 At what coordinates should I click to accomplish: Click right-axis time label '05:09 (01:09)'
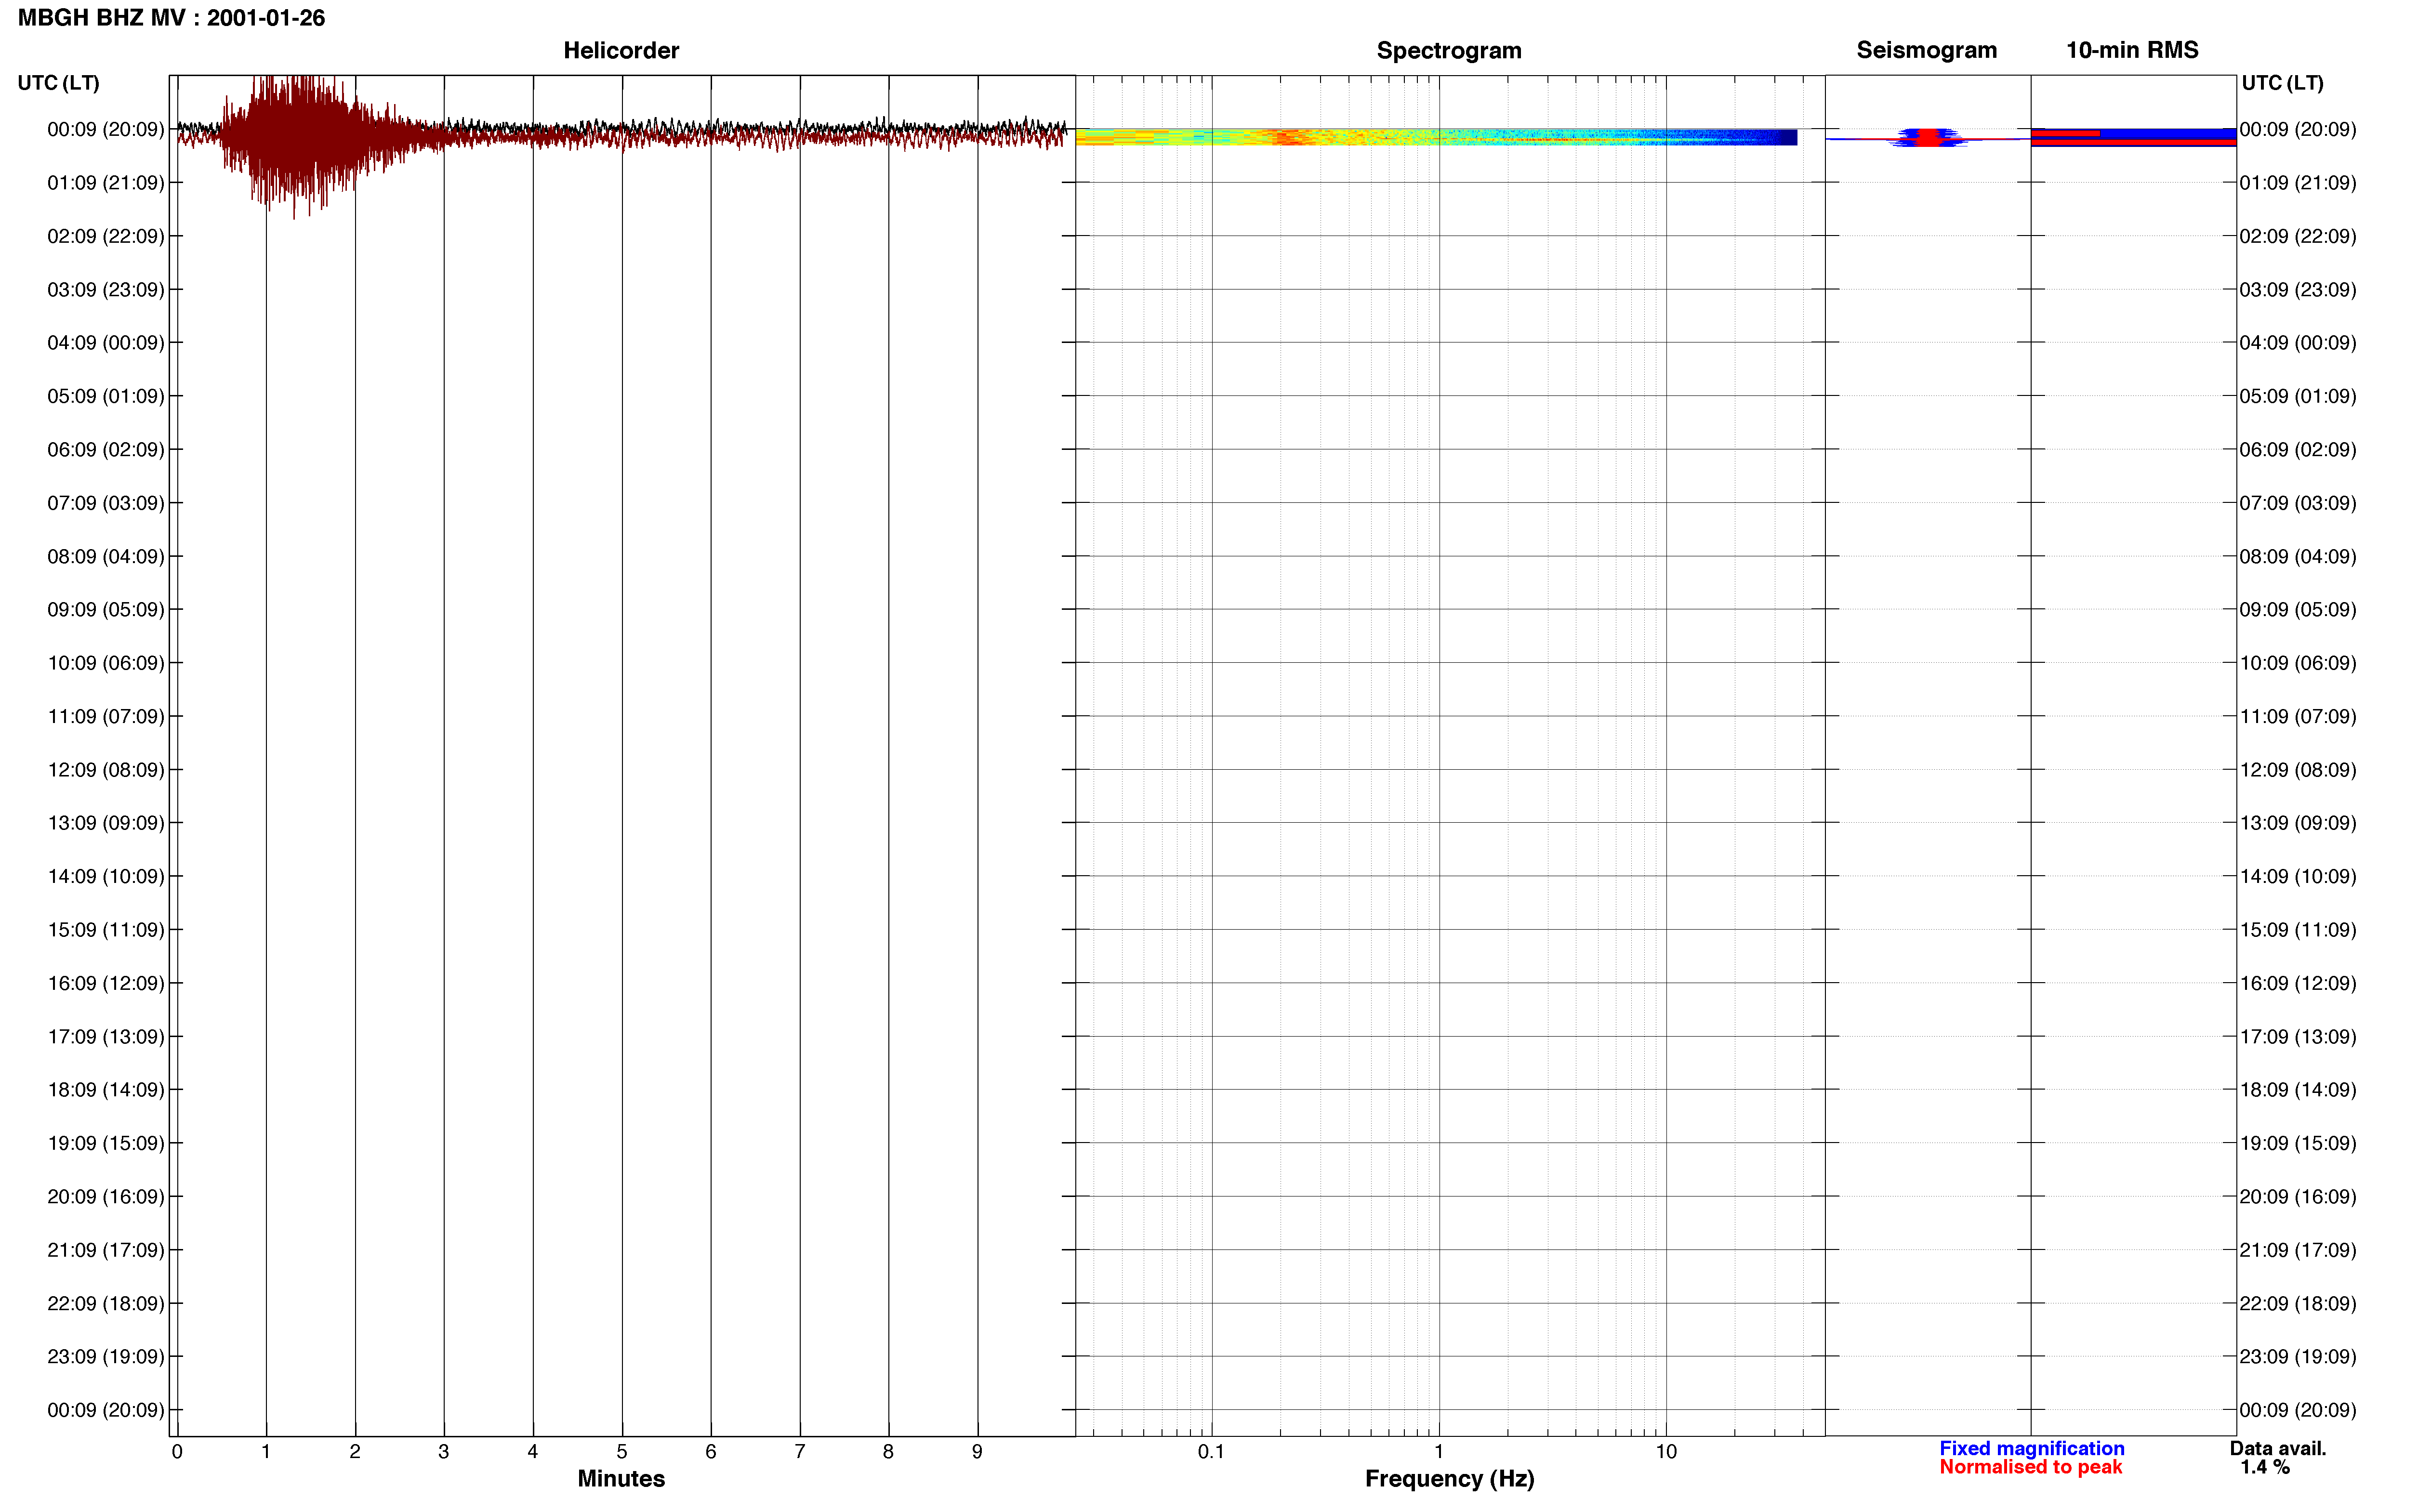2298,396
